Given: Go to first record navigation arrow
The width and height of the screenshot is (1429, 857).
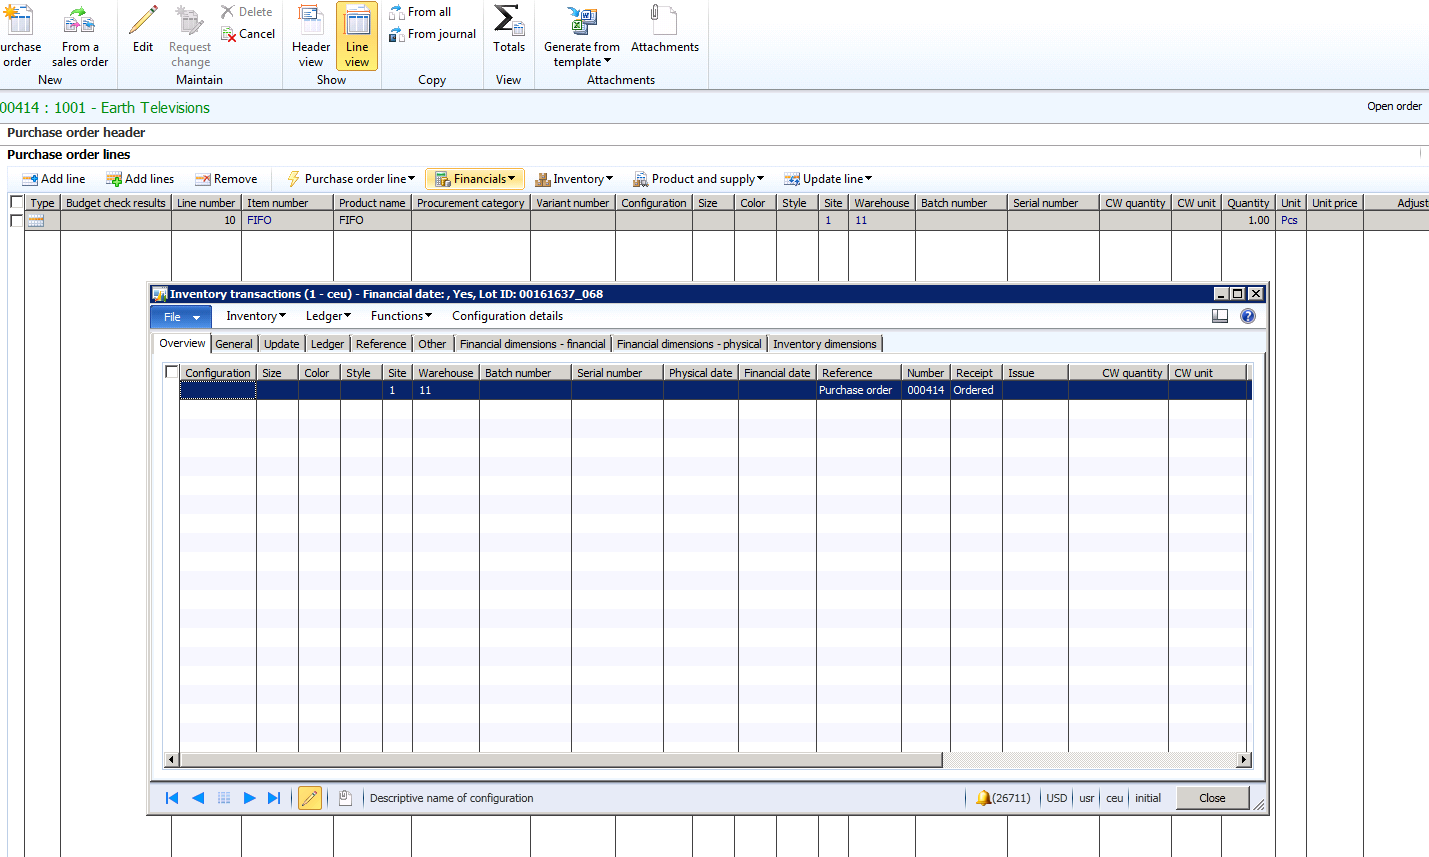Looking at the screenshot, I should point(172,798).
